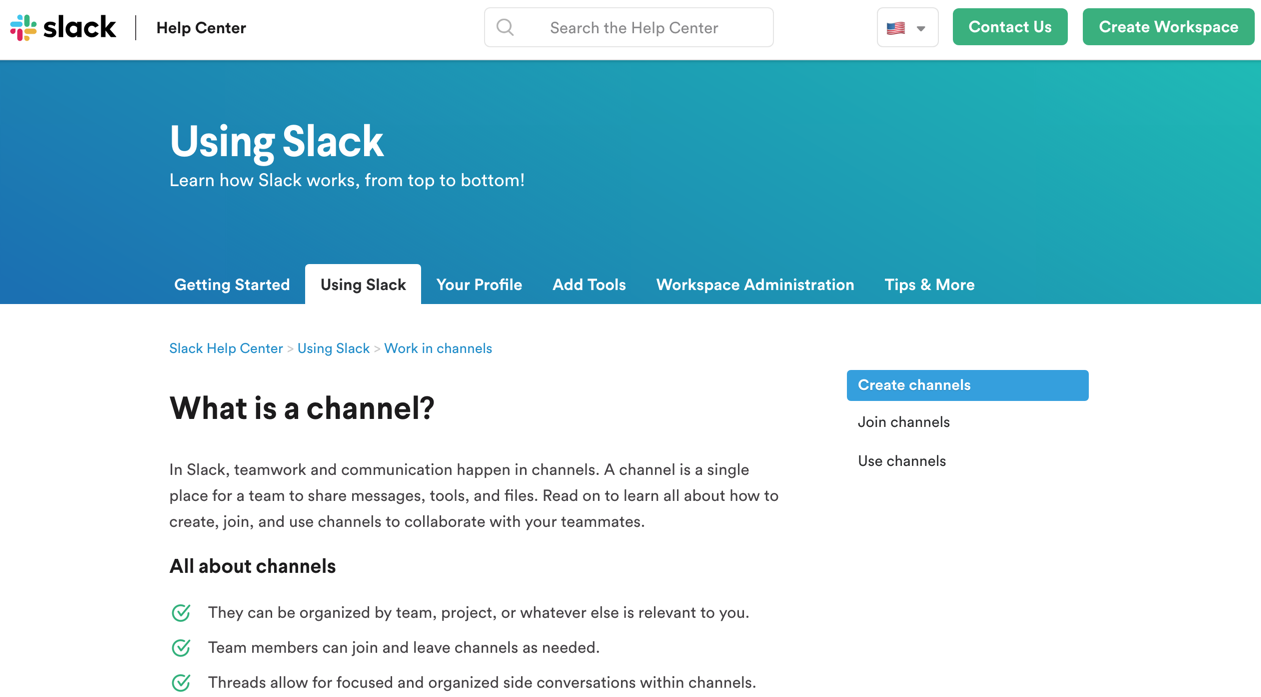Click the Contact Us button
Screen dimensions: 1261x697
pos(1010,27)
